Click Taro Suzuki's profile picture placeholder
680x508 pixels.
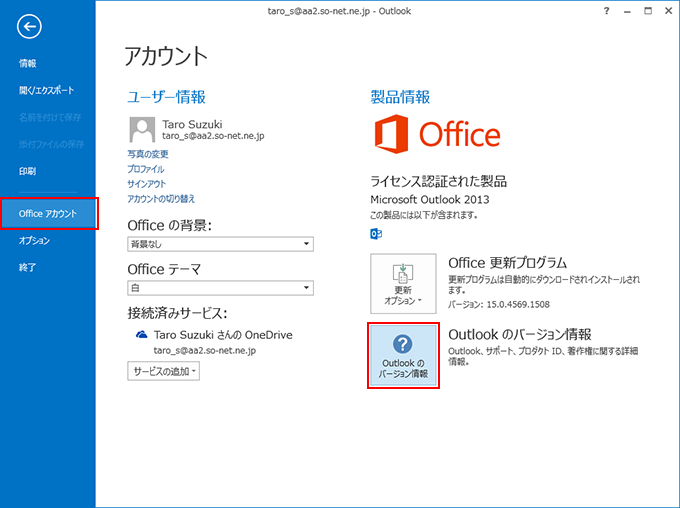tap(143, 130)
